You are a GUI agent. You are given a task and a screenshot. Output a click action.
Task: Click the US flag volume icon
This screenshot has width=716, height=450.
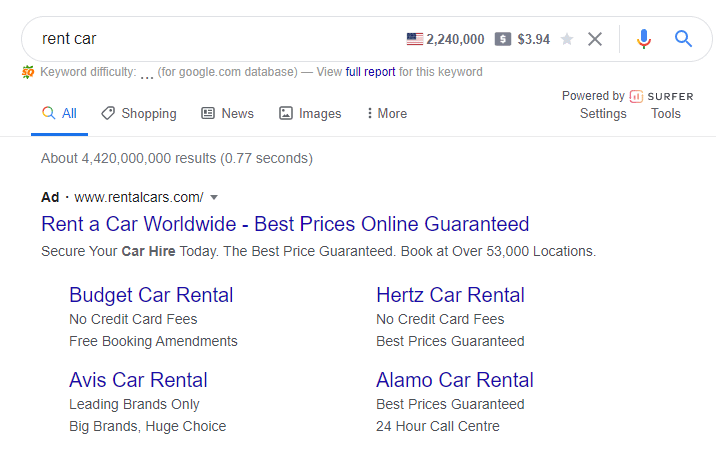(415, 39)
